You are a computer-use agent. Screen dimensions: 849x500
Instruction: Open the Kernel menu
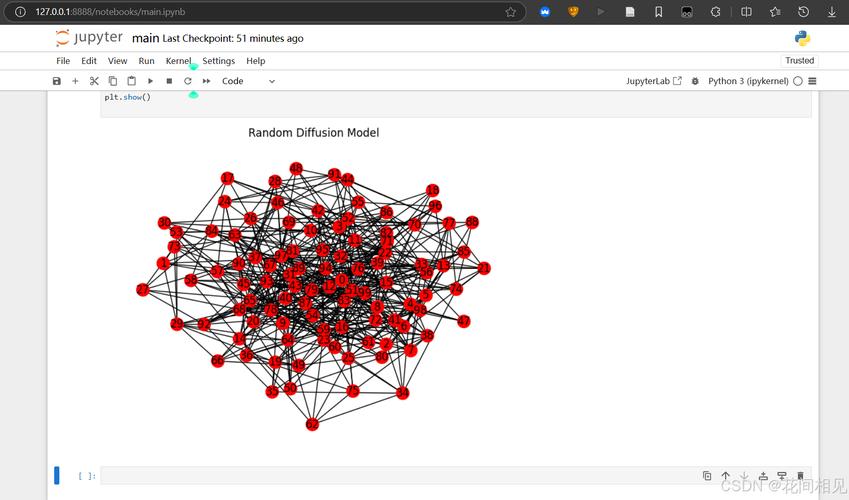(179, 61)
